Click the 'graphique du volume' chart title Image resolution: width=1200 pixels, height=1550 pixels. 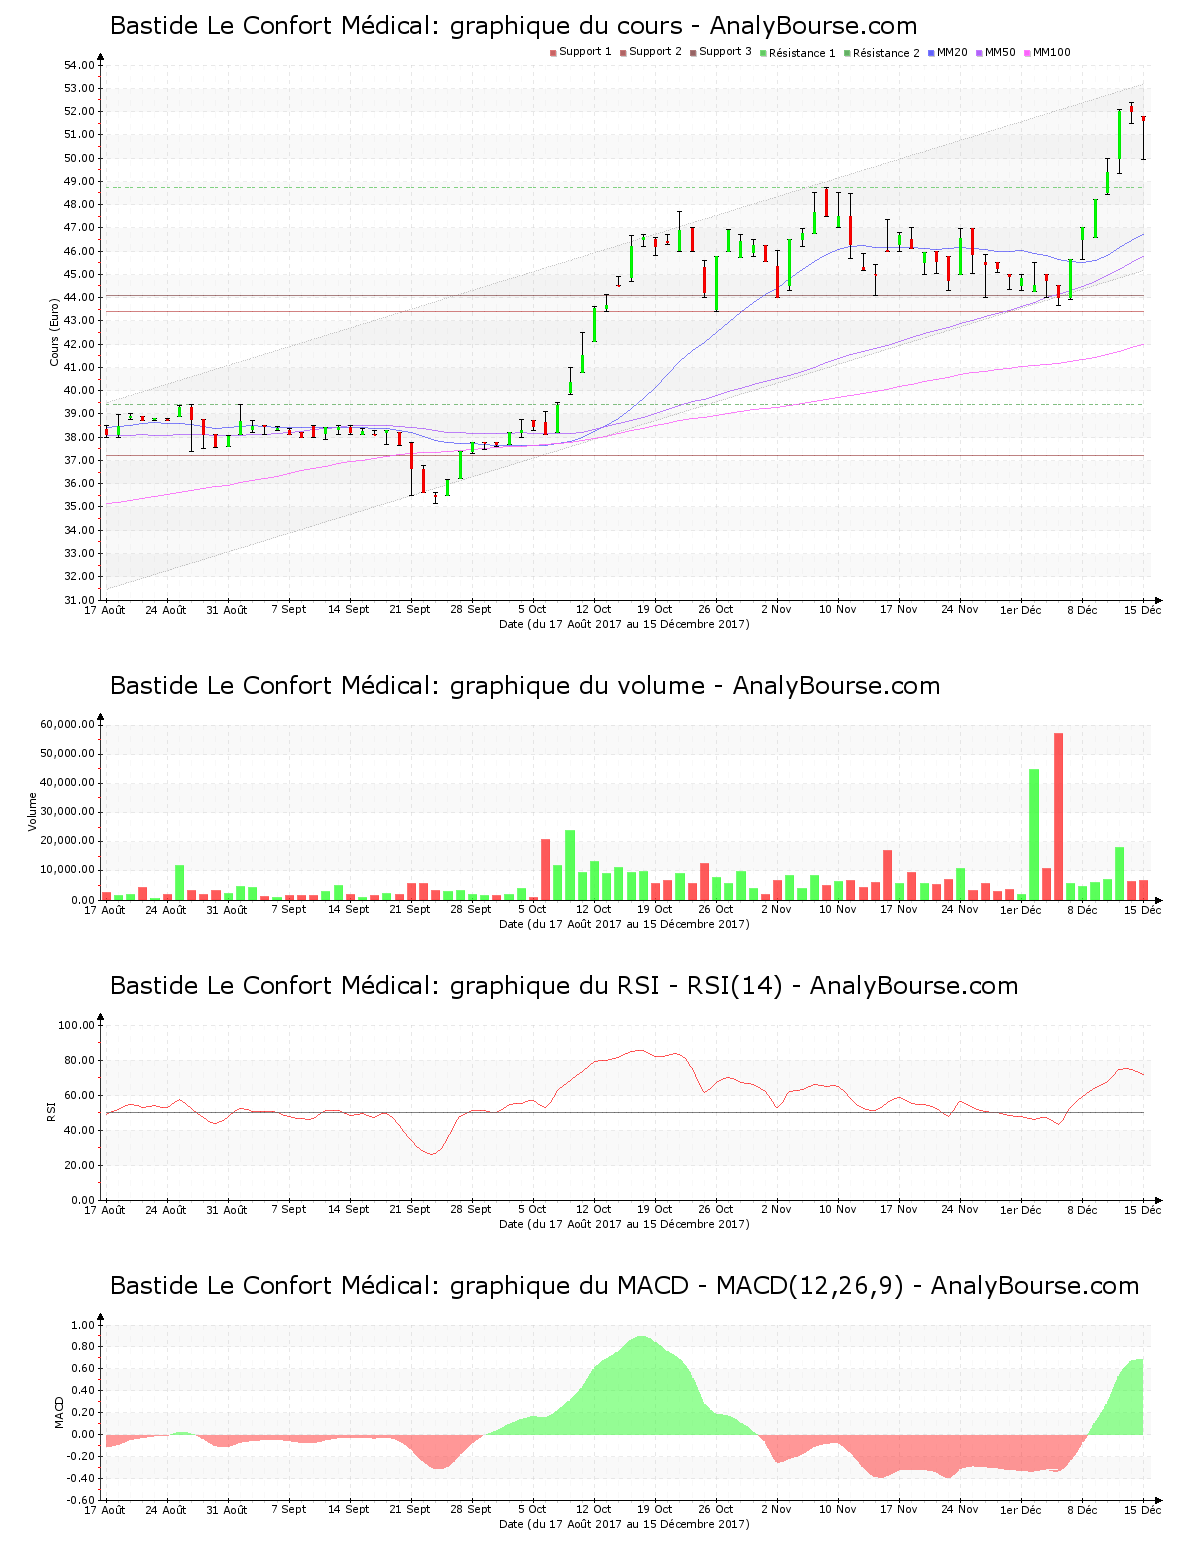525,686
